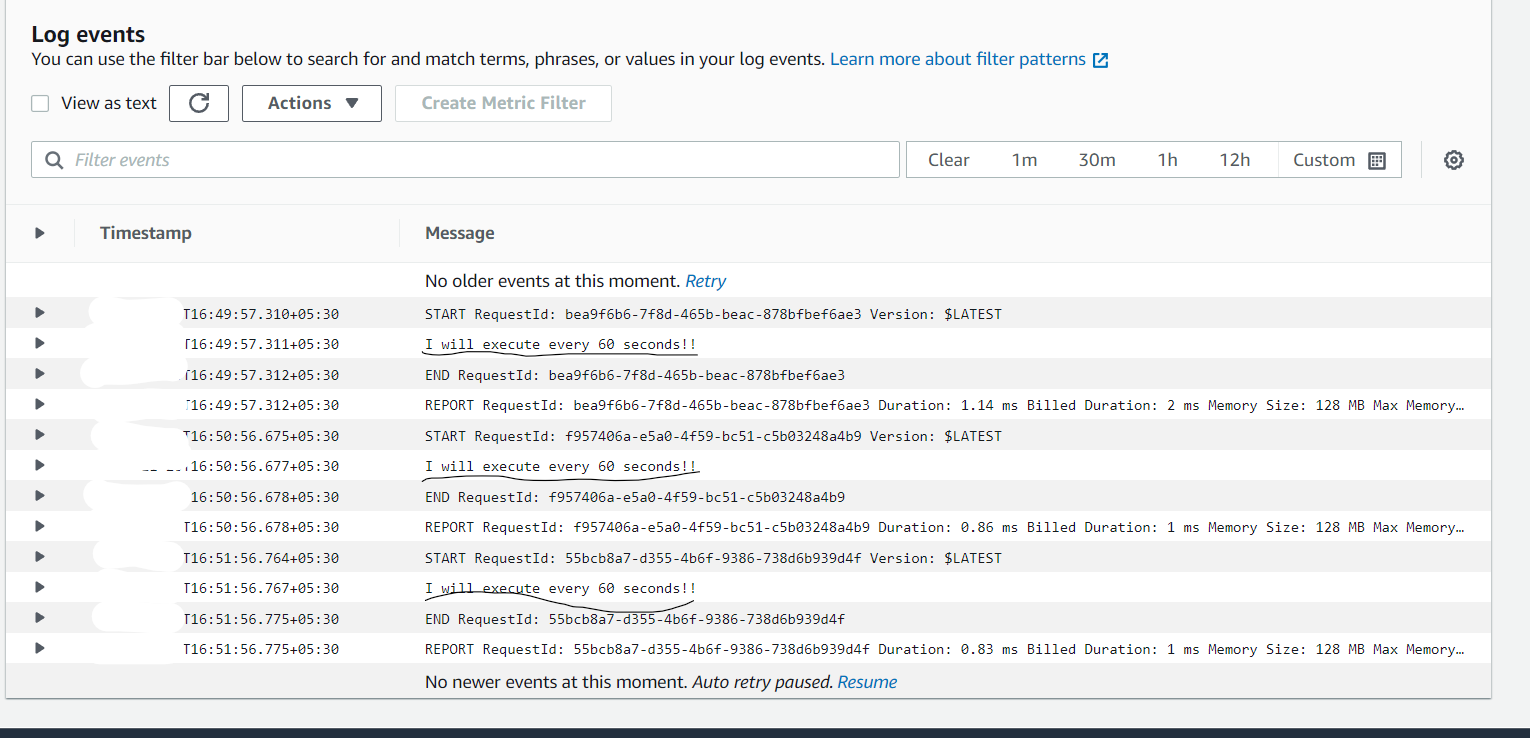The height and width of the screenshot is (738, 1530).
Task: Click the calendar icon in Custom range
Action: [x=1377, y=160]
